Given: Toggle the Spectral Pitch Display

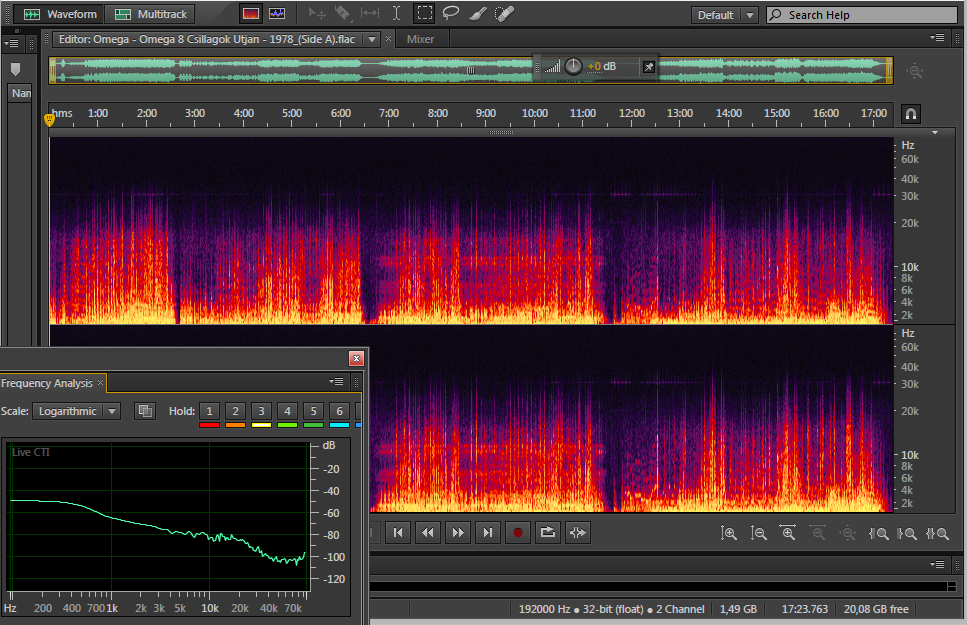Looking at the screenshot, I should (x=277, y=14).
